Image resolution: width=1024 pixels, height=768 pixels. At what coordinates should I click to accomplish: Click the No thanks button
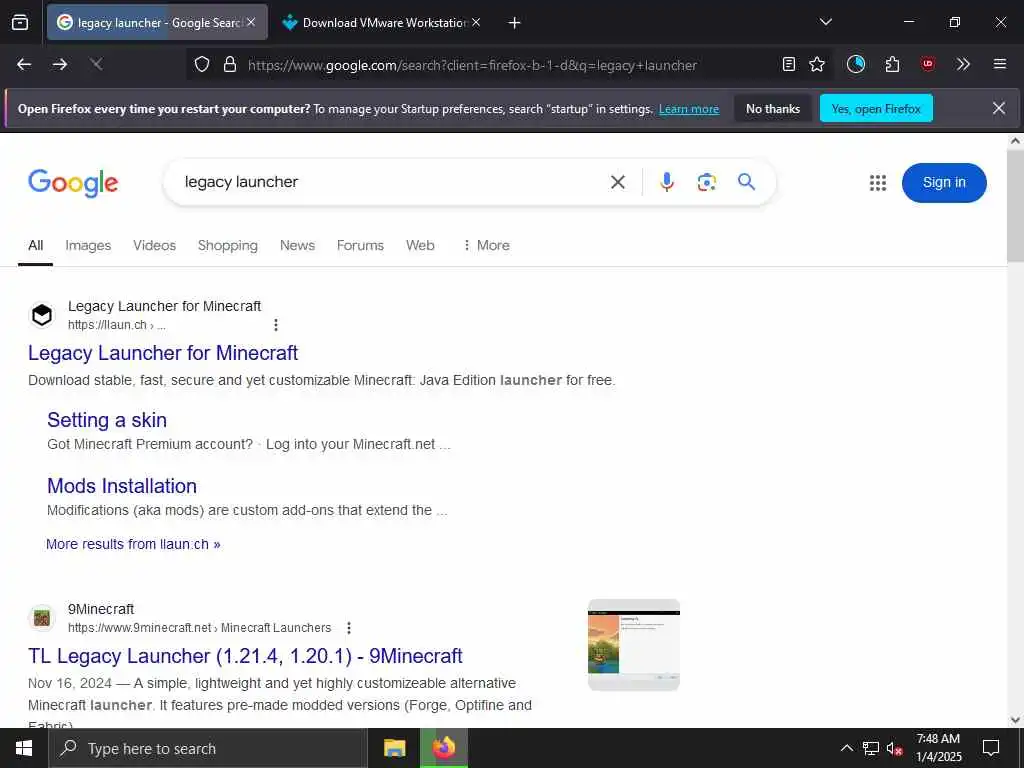[773, 109]
